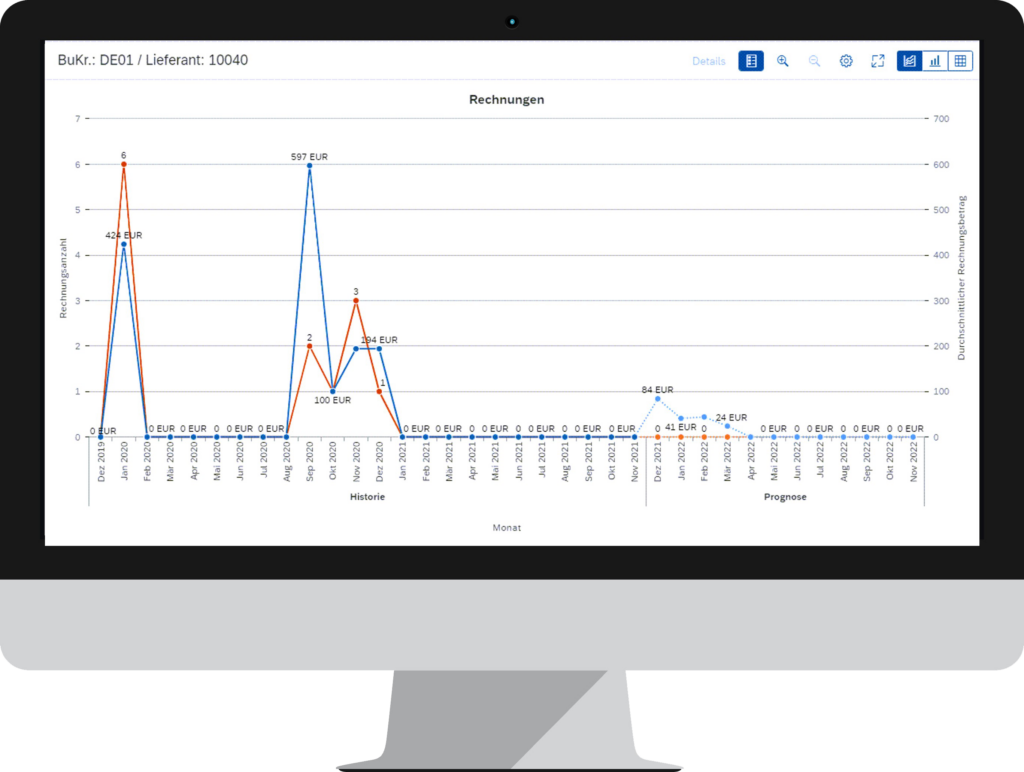
Task: Select the 424 EUR blue data point
Action: (124, 244)
